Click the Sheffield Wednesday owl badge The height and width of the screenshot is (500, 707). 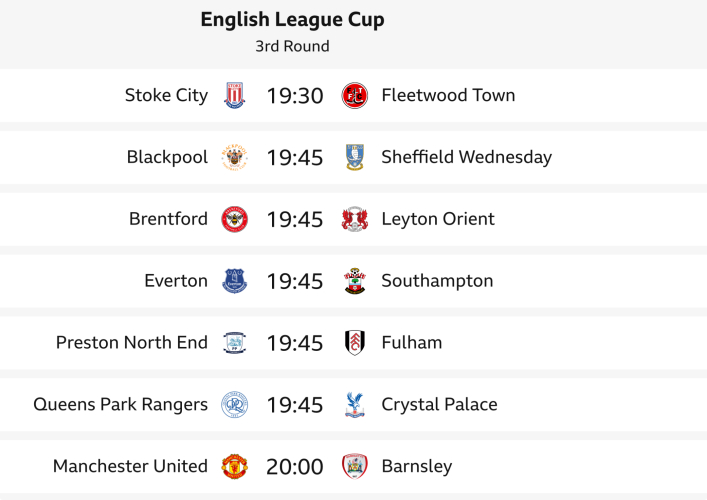pyautogui.click(x=355, y=157)
